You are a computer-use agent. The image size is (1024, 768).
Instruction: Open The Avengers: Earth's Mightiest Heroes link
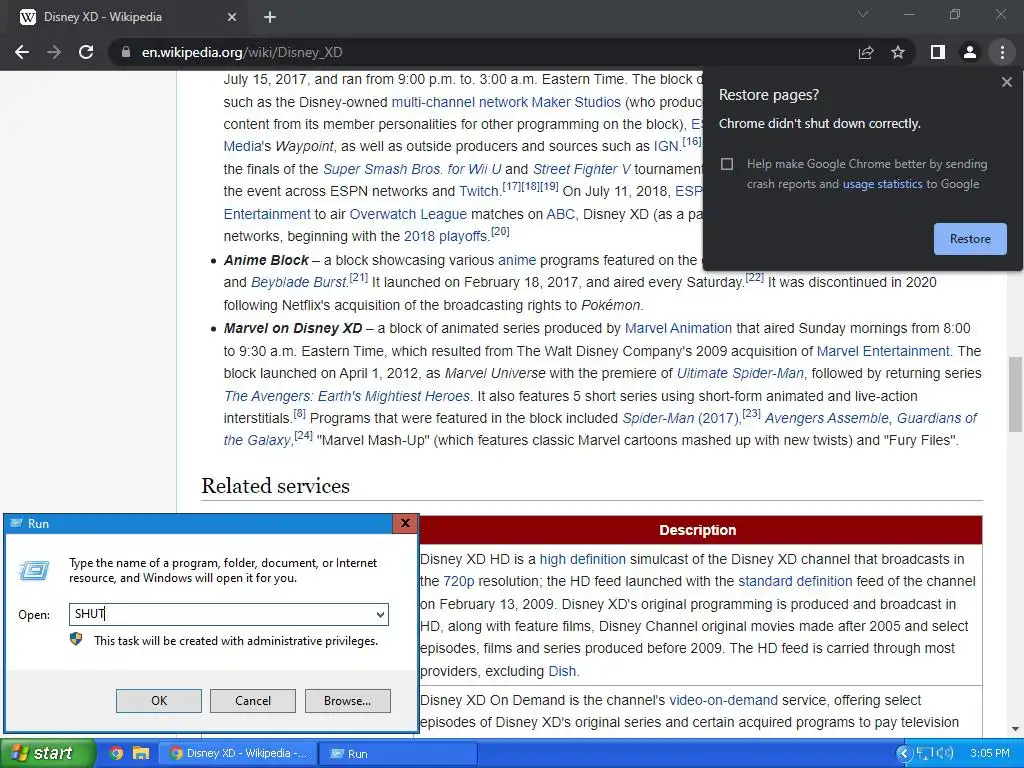pyautogui.click(x=347, y=396)
